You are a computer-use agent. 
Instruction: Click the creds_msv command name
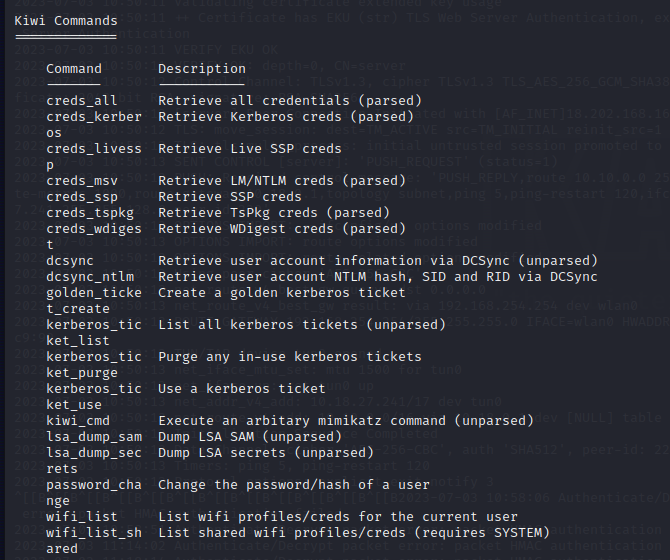coord(82,181)
